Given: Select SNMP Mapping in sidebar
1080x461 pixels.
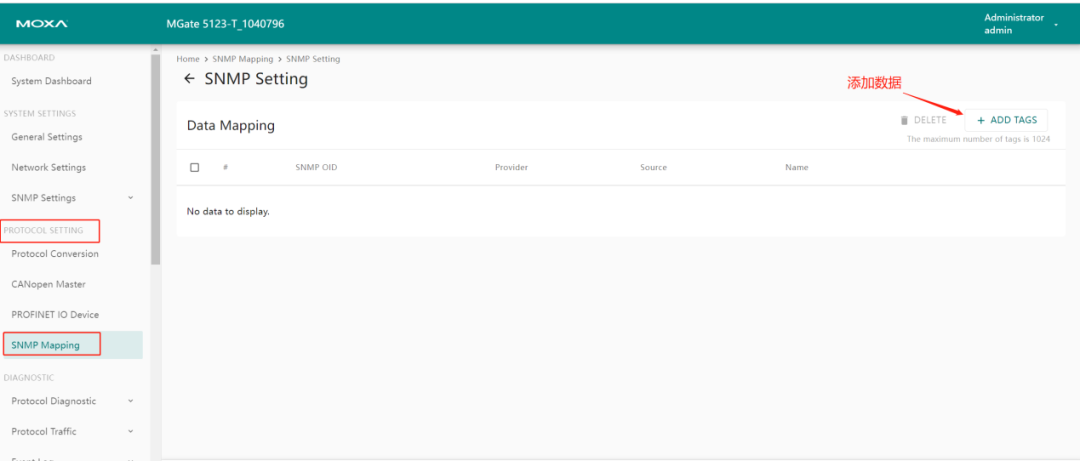Looking at the screenshot, I should 45,345.
